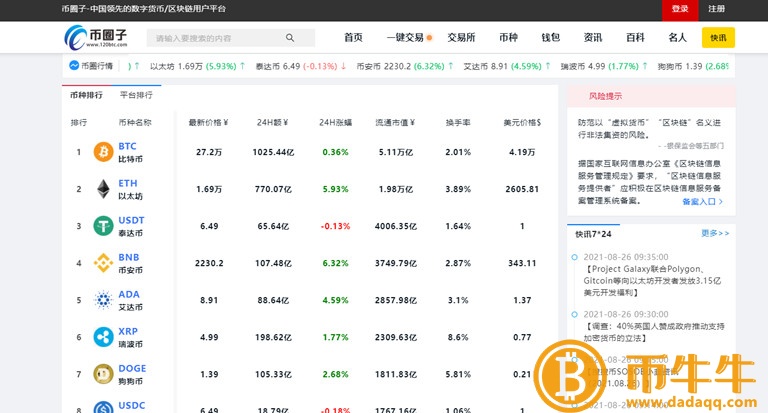Open the 名人 celebrities menu

coord(677,38)
